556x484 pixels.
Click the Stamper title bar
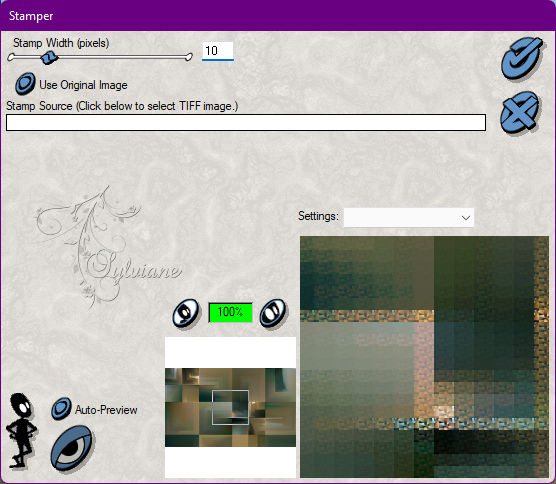(x=278, y=16)
